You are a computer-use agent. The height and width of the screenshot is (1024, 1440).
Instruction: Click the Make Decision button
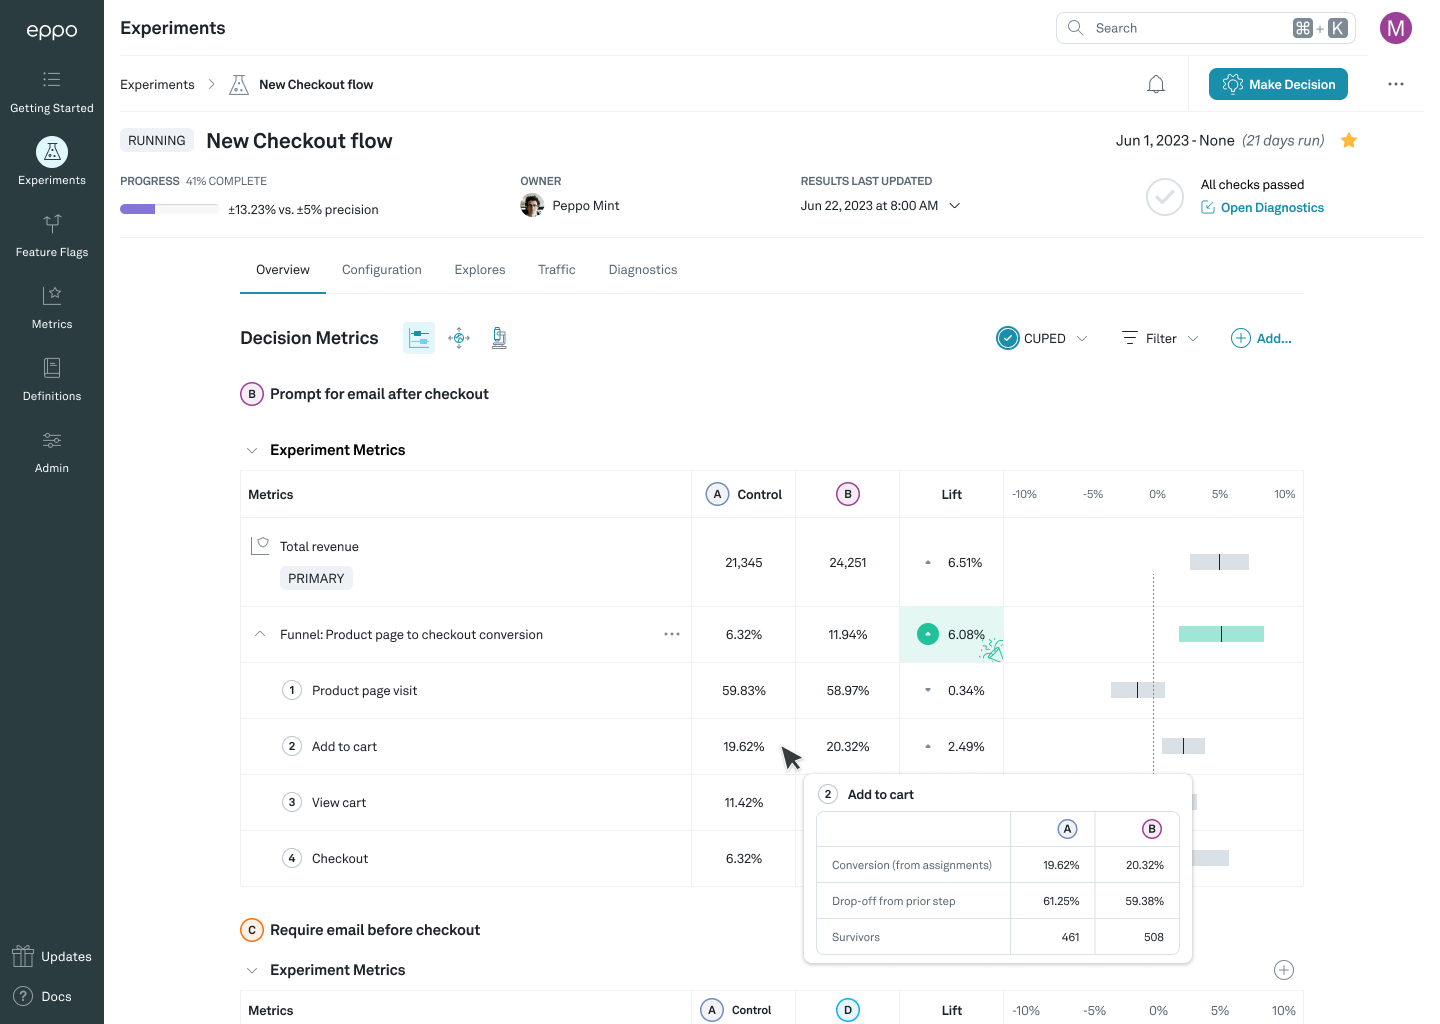coord(1278,84)
